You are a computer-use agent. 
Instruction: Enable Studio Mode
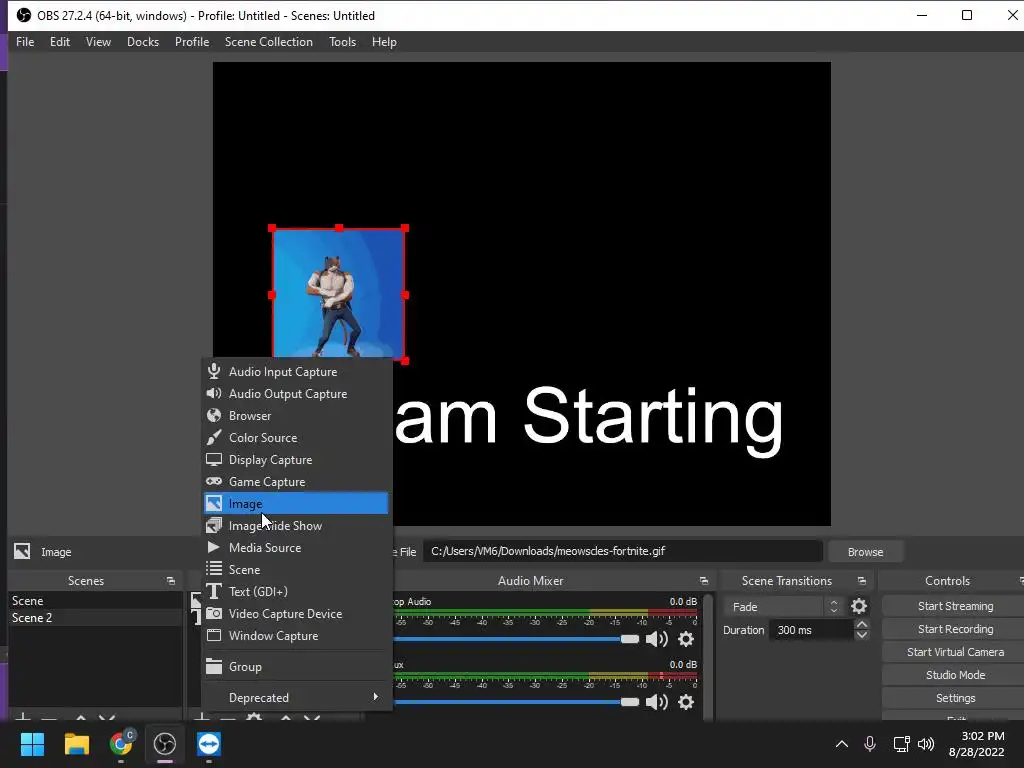(955, 675)
